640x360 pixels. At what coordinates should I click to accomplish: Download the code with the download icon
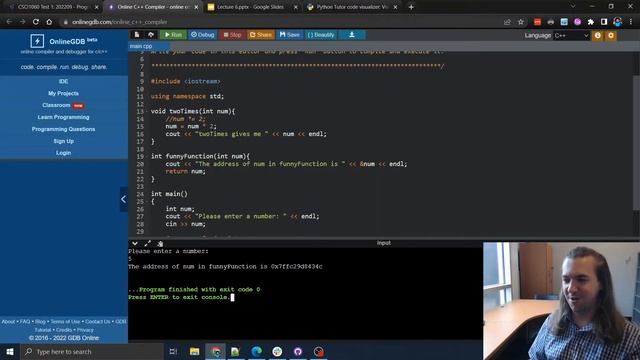pyautogui.click(x=352, y=35)
